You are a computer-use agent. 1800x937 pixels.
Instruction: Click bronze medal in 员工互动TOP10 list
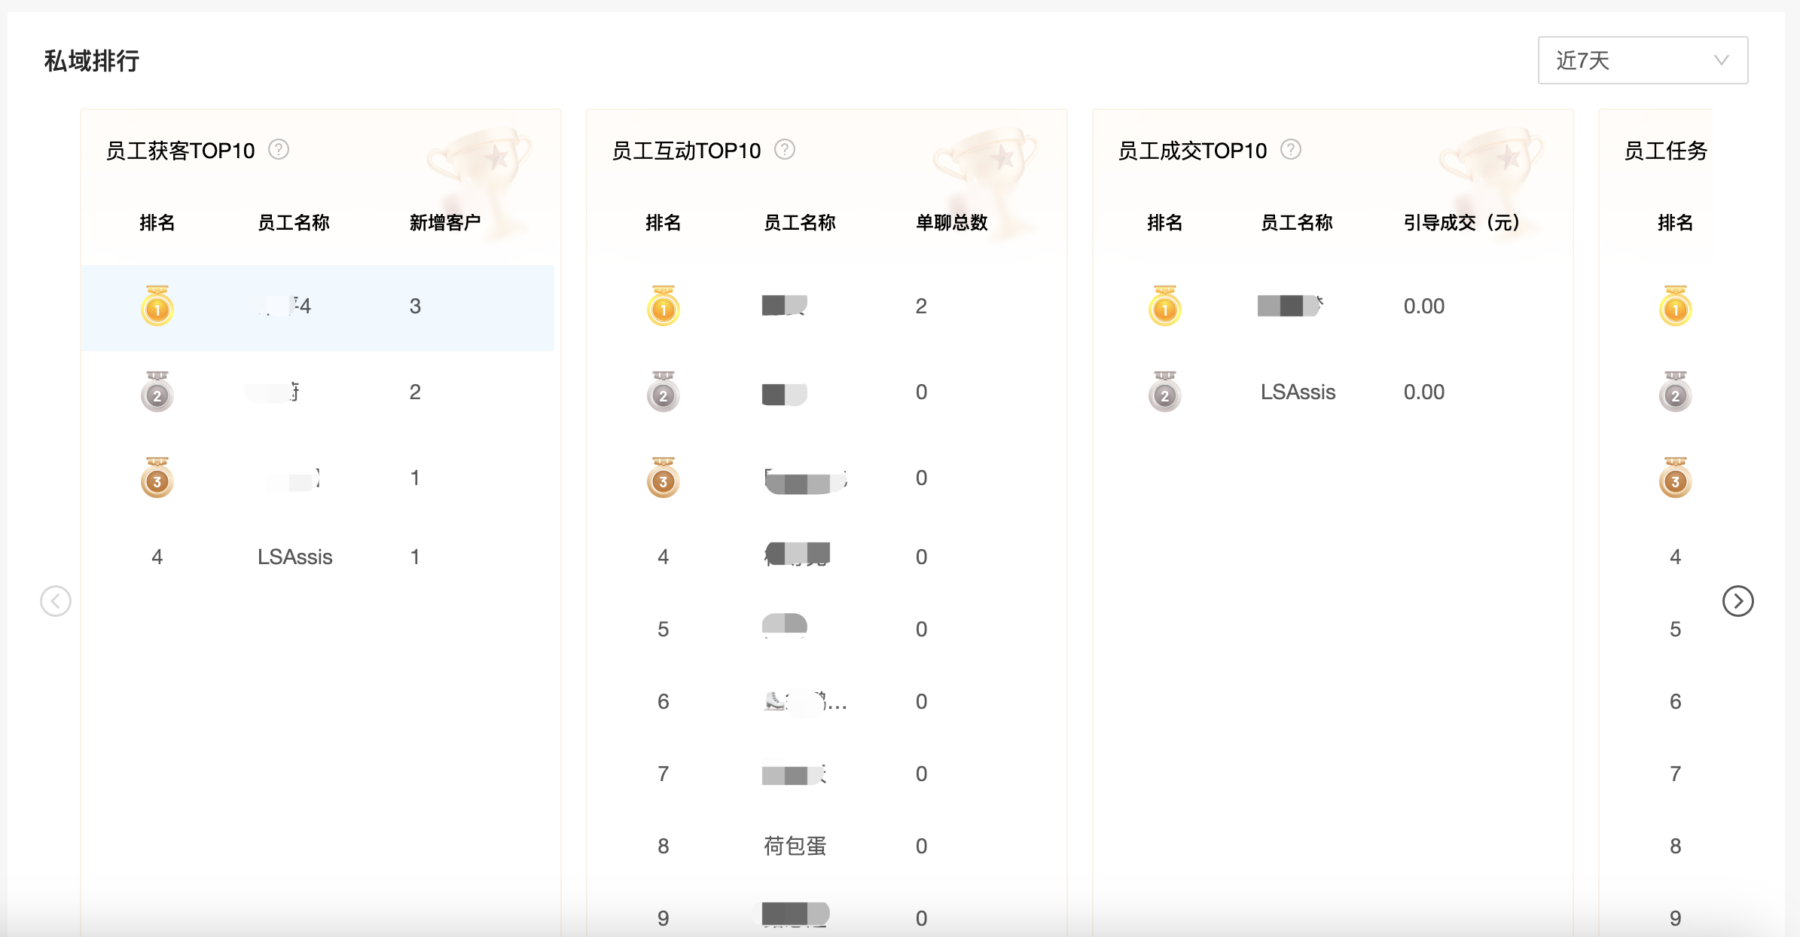pyautogui.click(x=663, y=478)
